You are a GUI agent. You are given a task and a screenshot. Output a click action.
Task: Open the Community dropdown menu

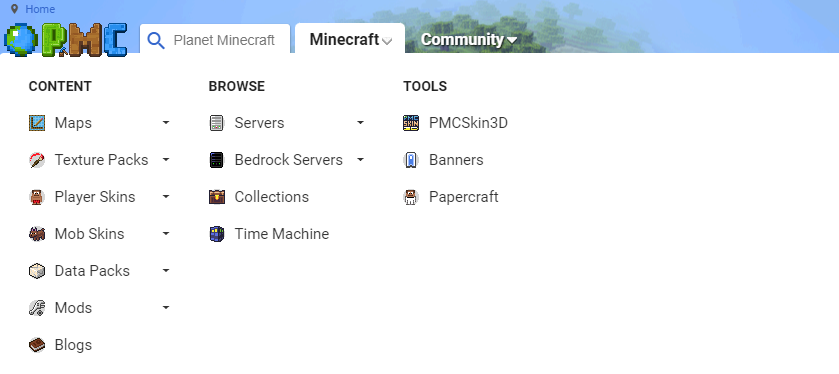point(469,40)
